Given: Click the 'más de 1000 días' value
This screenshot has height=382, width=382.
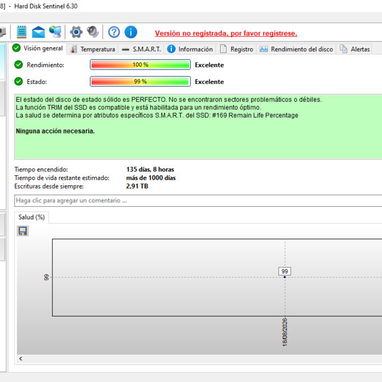Looking at the screenshot, I should 151,178.
